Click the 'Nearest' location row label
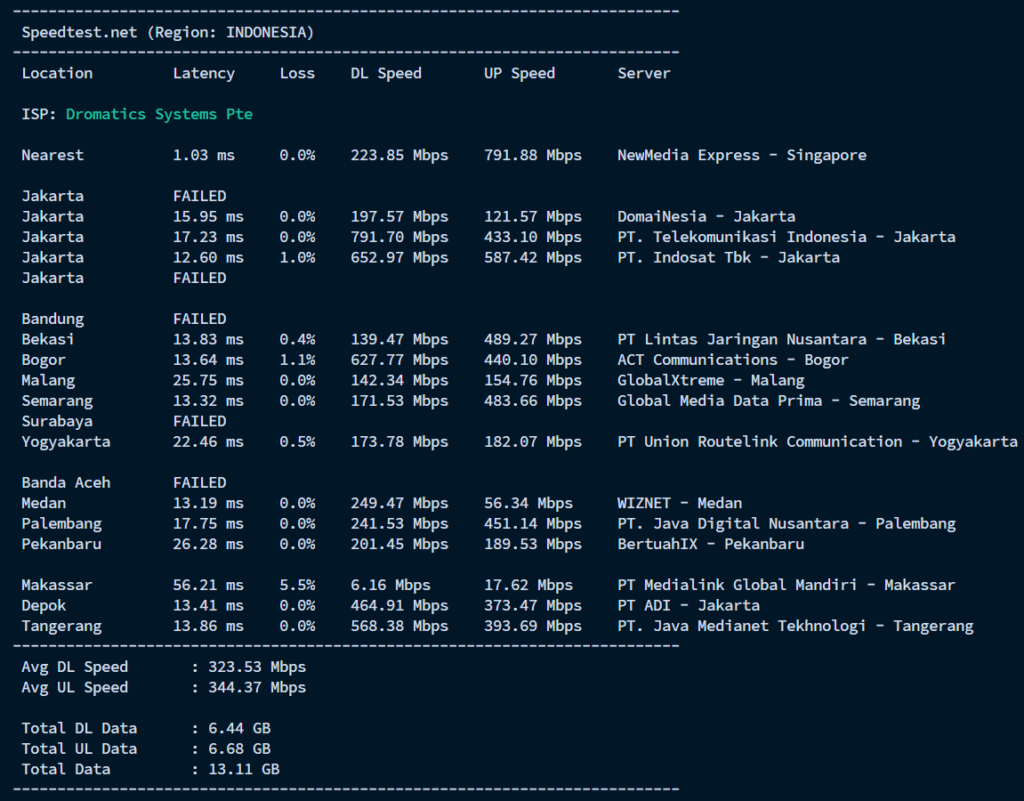1024x801 pixels. (x=53, y=155)
